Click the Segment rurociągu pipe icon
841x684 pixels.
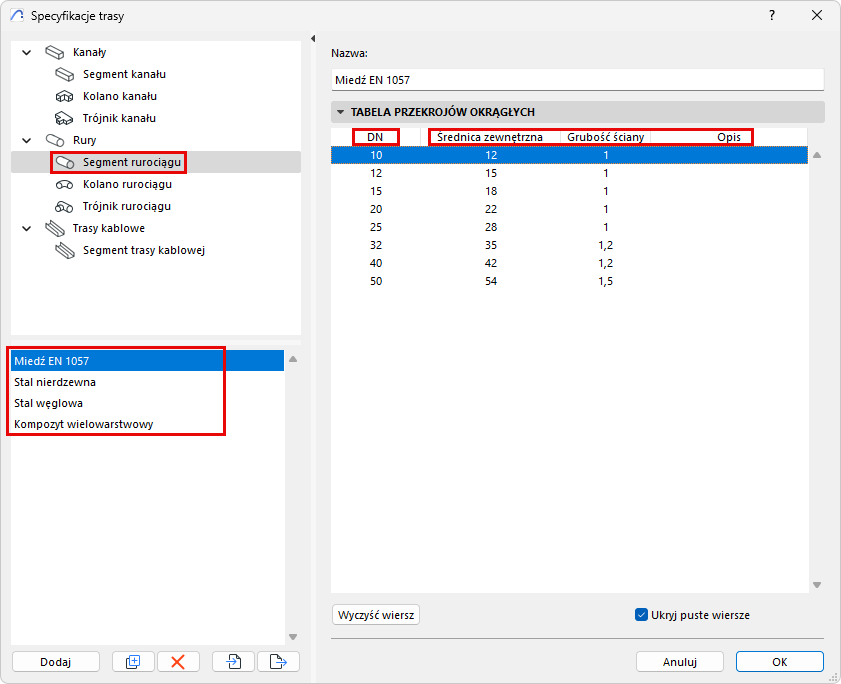(65, 162)
